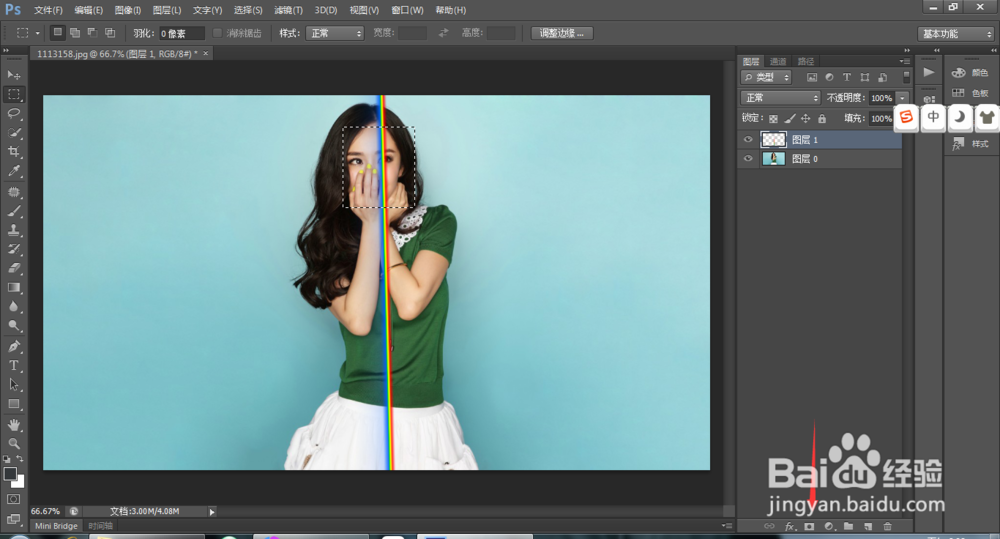Image resolution: width=1000 pixels, height=539 pixels.
Task: Click the foreground color swatch
Action: point(10,474)
